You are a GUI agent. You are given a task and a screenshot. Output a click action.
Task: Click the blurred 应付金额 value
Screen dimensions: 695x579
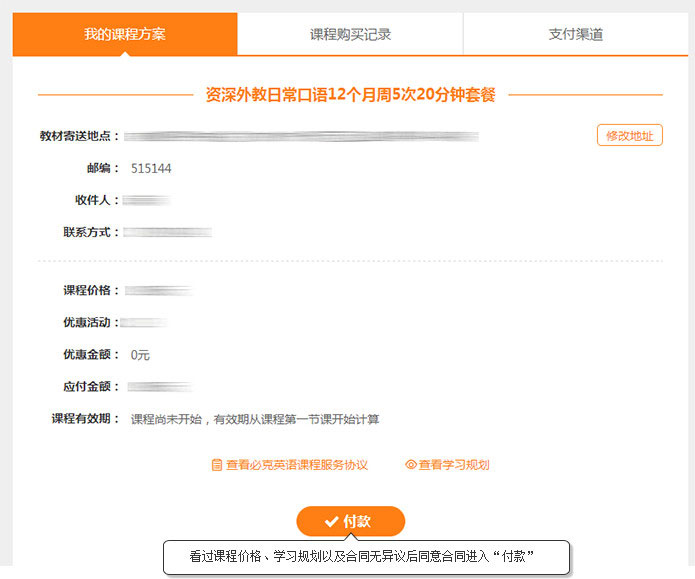(x=160, y=387)
